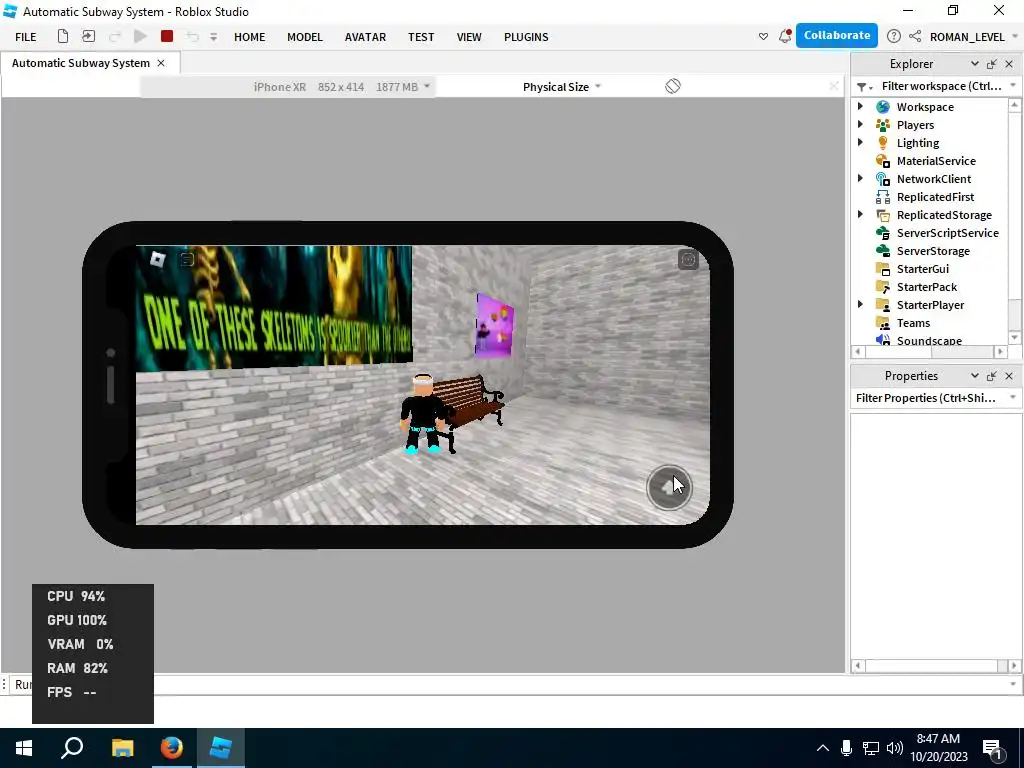
Task: Expand the ReplicatedStorage tree node
Action: click(x=860, y=214)
